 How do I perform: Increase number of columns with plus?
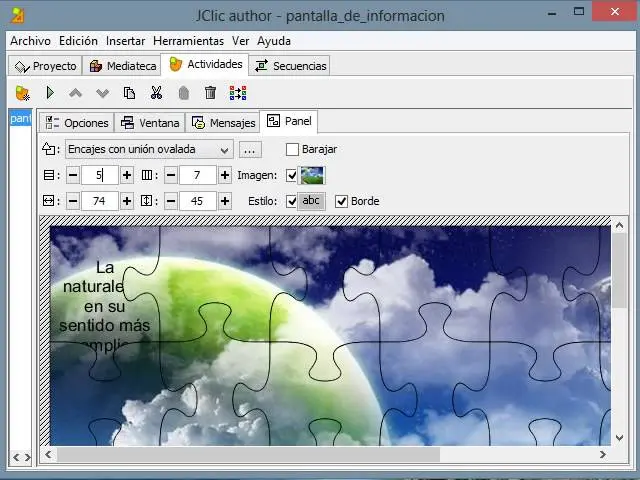click(x=225, y=176)
